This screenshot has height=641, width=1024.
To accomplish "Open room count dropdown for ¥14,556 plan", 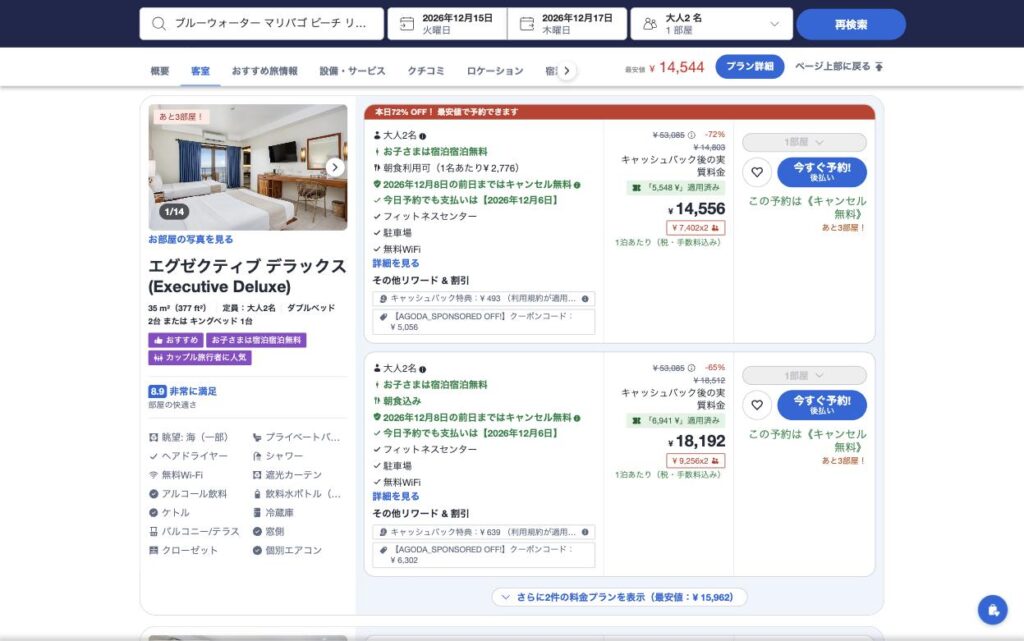I will coord(804,142).
